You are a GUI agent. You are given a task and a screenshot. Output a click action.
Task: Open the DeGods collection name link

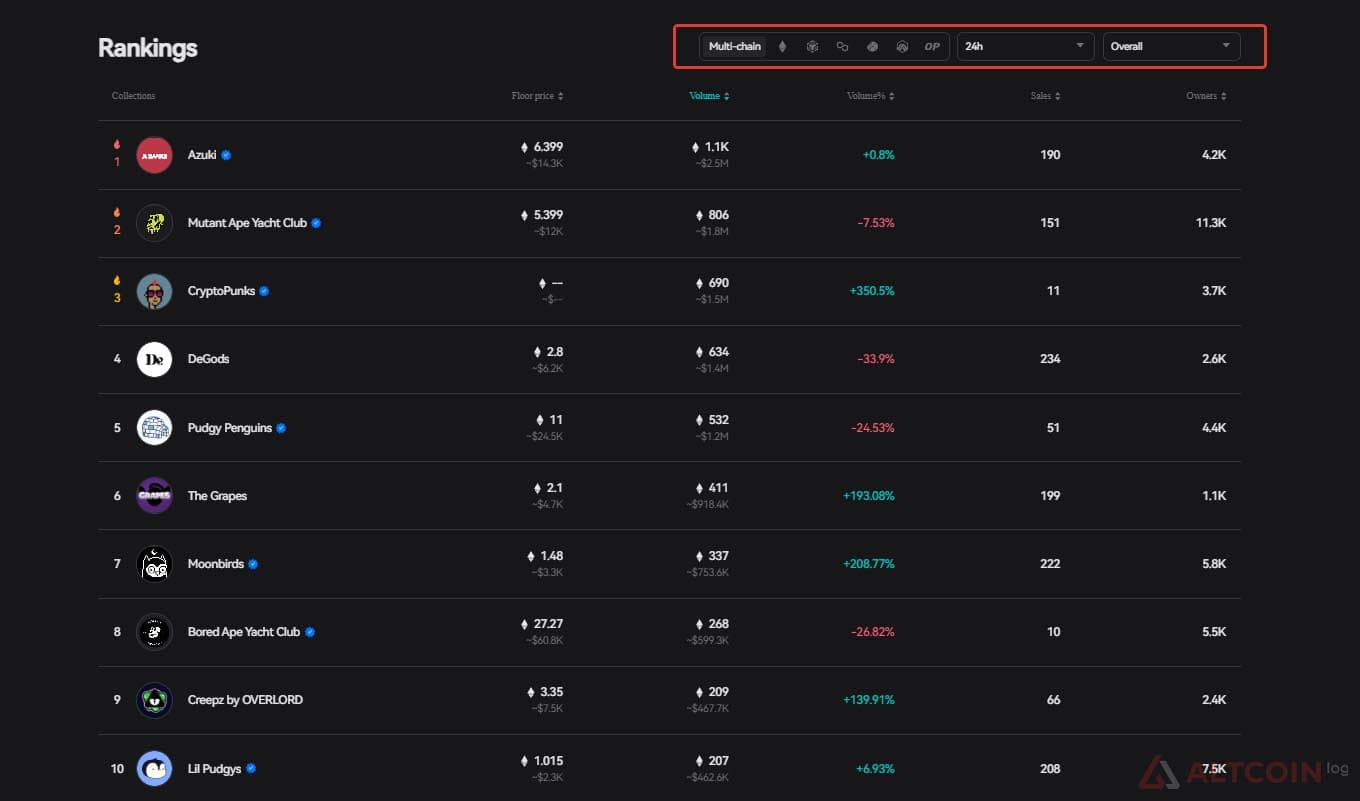(208, 359)
